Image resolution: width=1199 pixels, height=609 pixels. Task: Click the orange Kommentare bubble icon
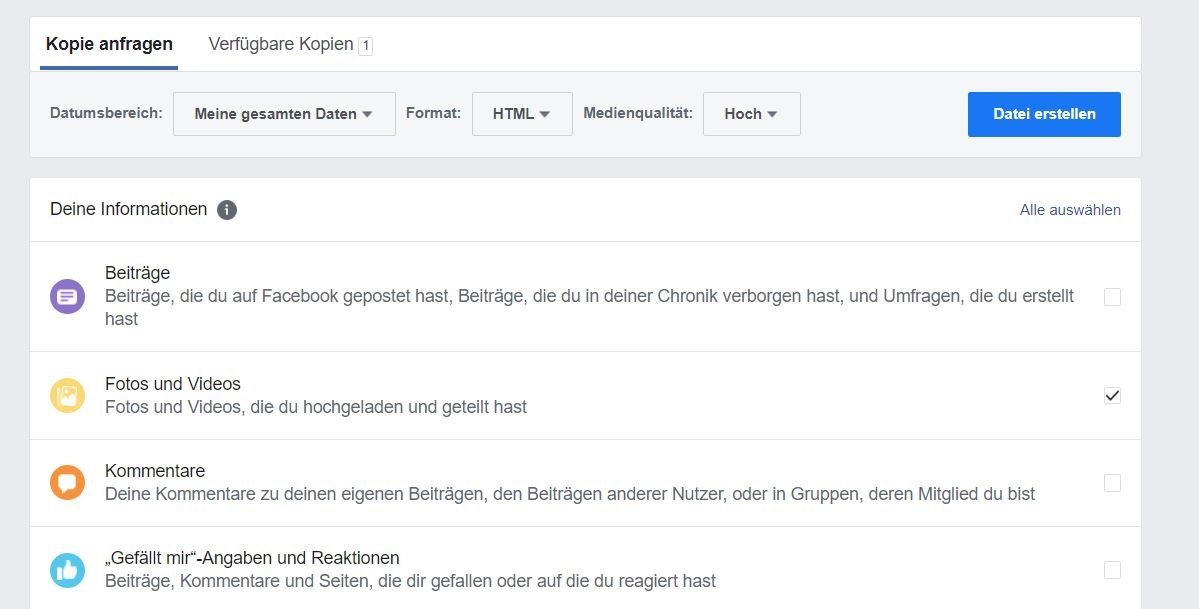coord(67,483)
